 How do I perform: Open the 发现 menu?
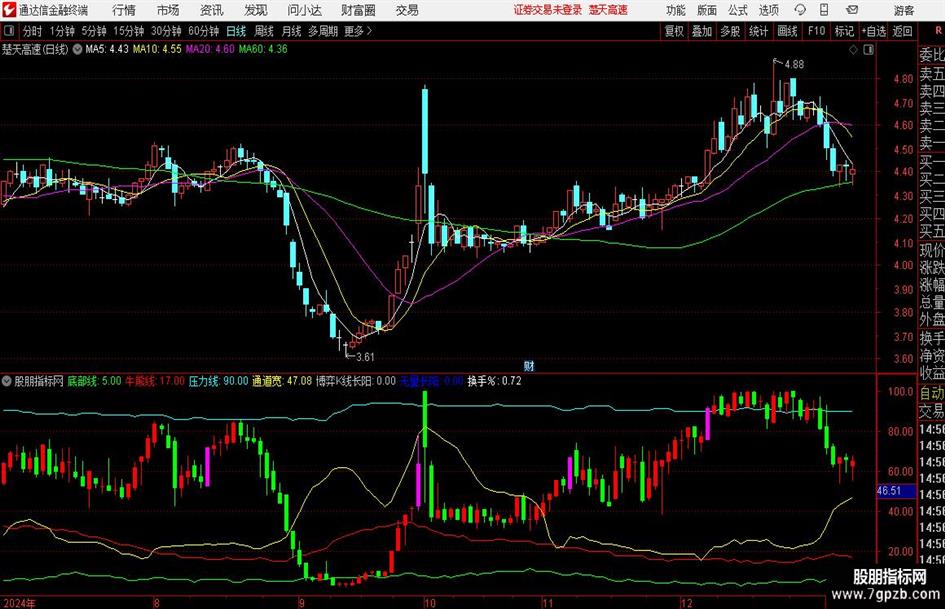(x=256, y=10)
